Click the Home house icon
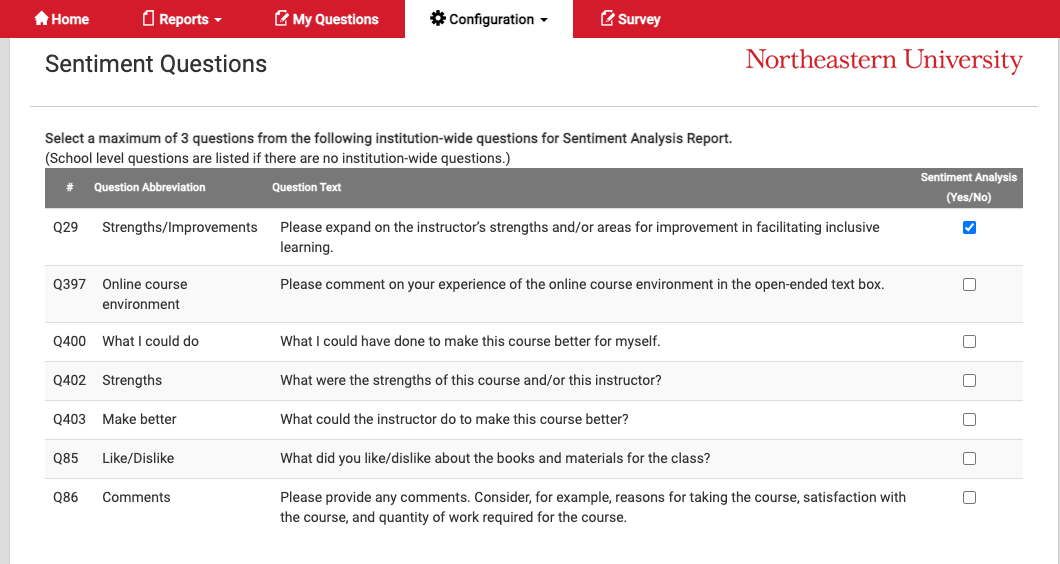This screenshot has width=1060, height=564. (x=41, y=18)
